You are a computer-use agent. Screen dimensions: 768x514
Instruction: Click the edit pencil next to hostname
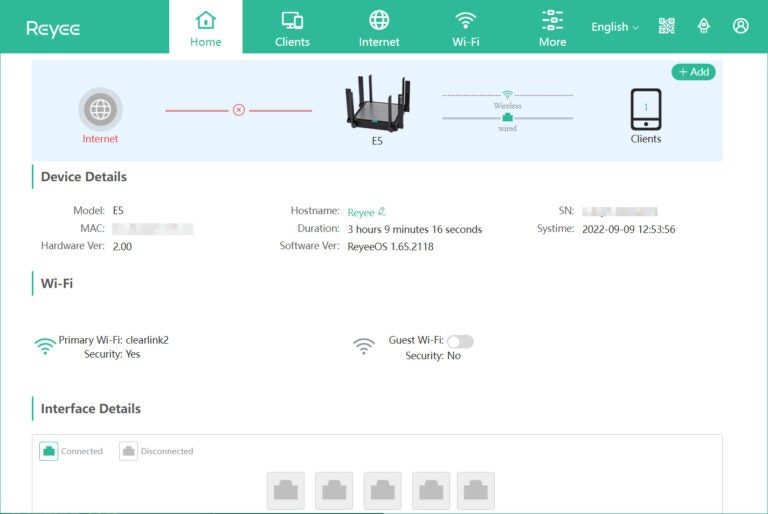pyautogui.click(x=382, y=212)
